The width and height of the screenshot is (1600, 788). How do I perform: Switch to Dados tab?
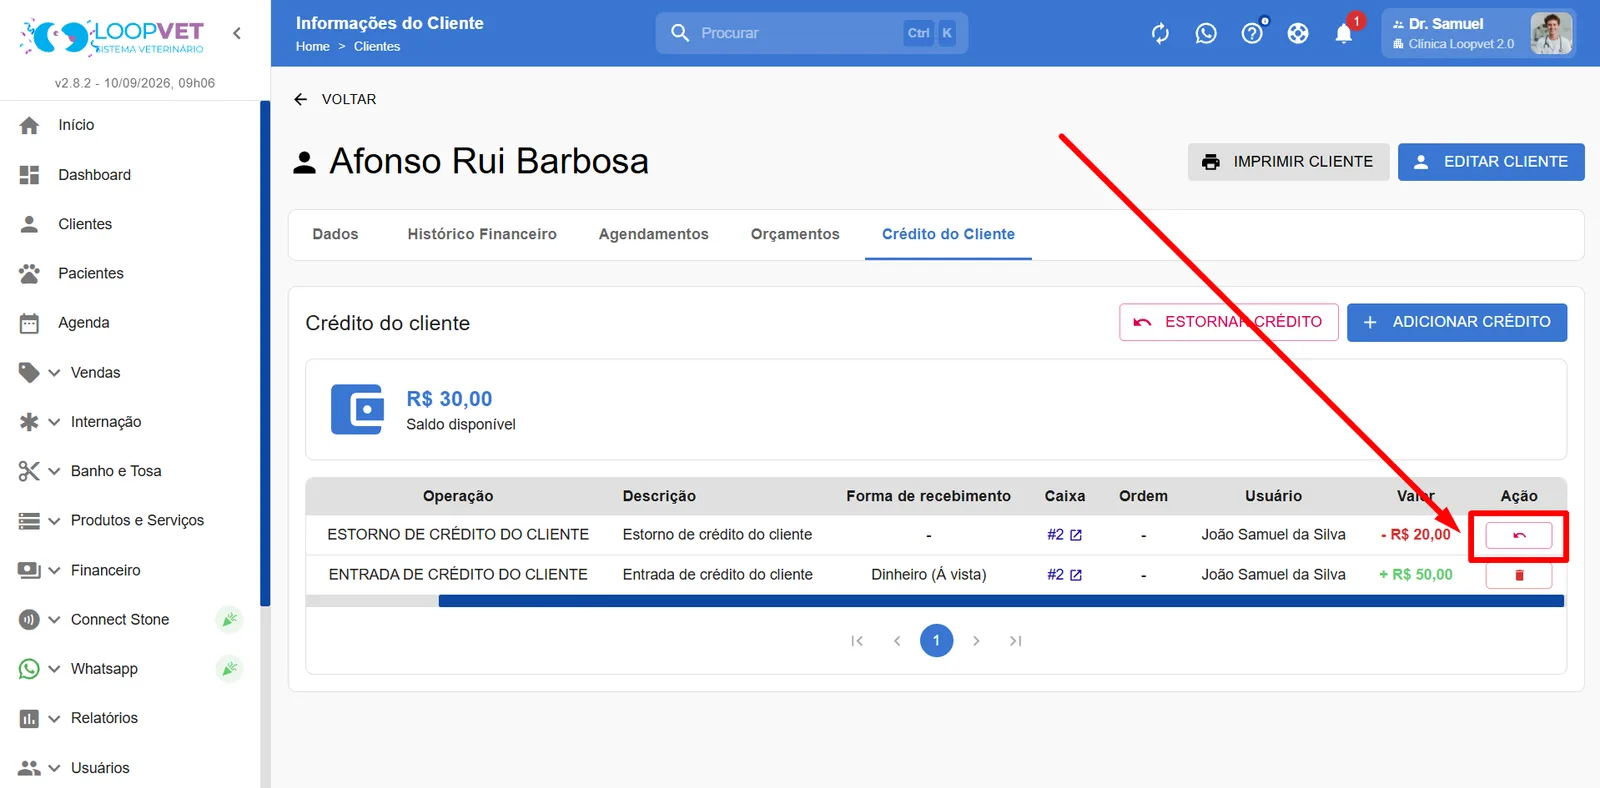(x=335, y=234)
